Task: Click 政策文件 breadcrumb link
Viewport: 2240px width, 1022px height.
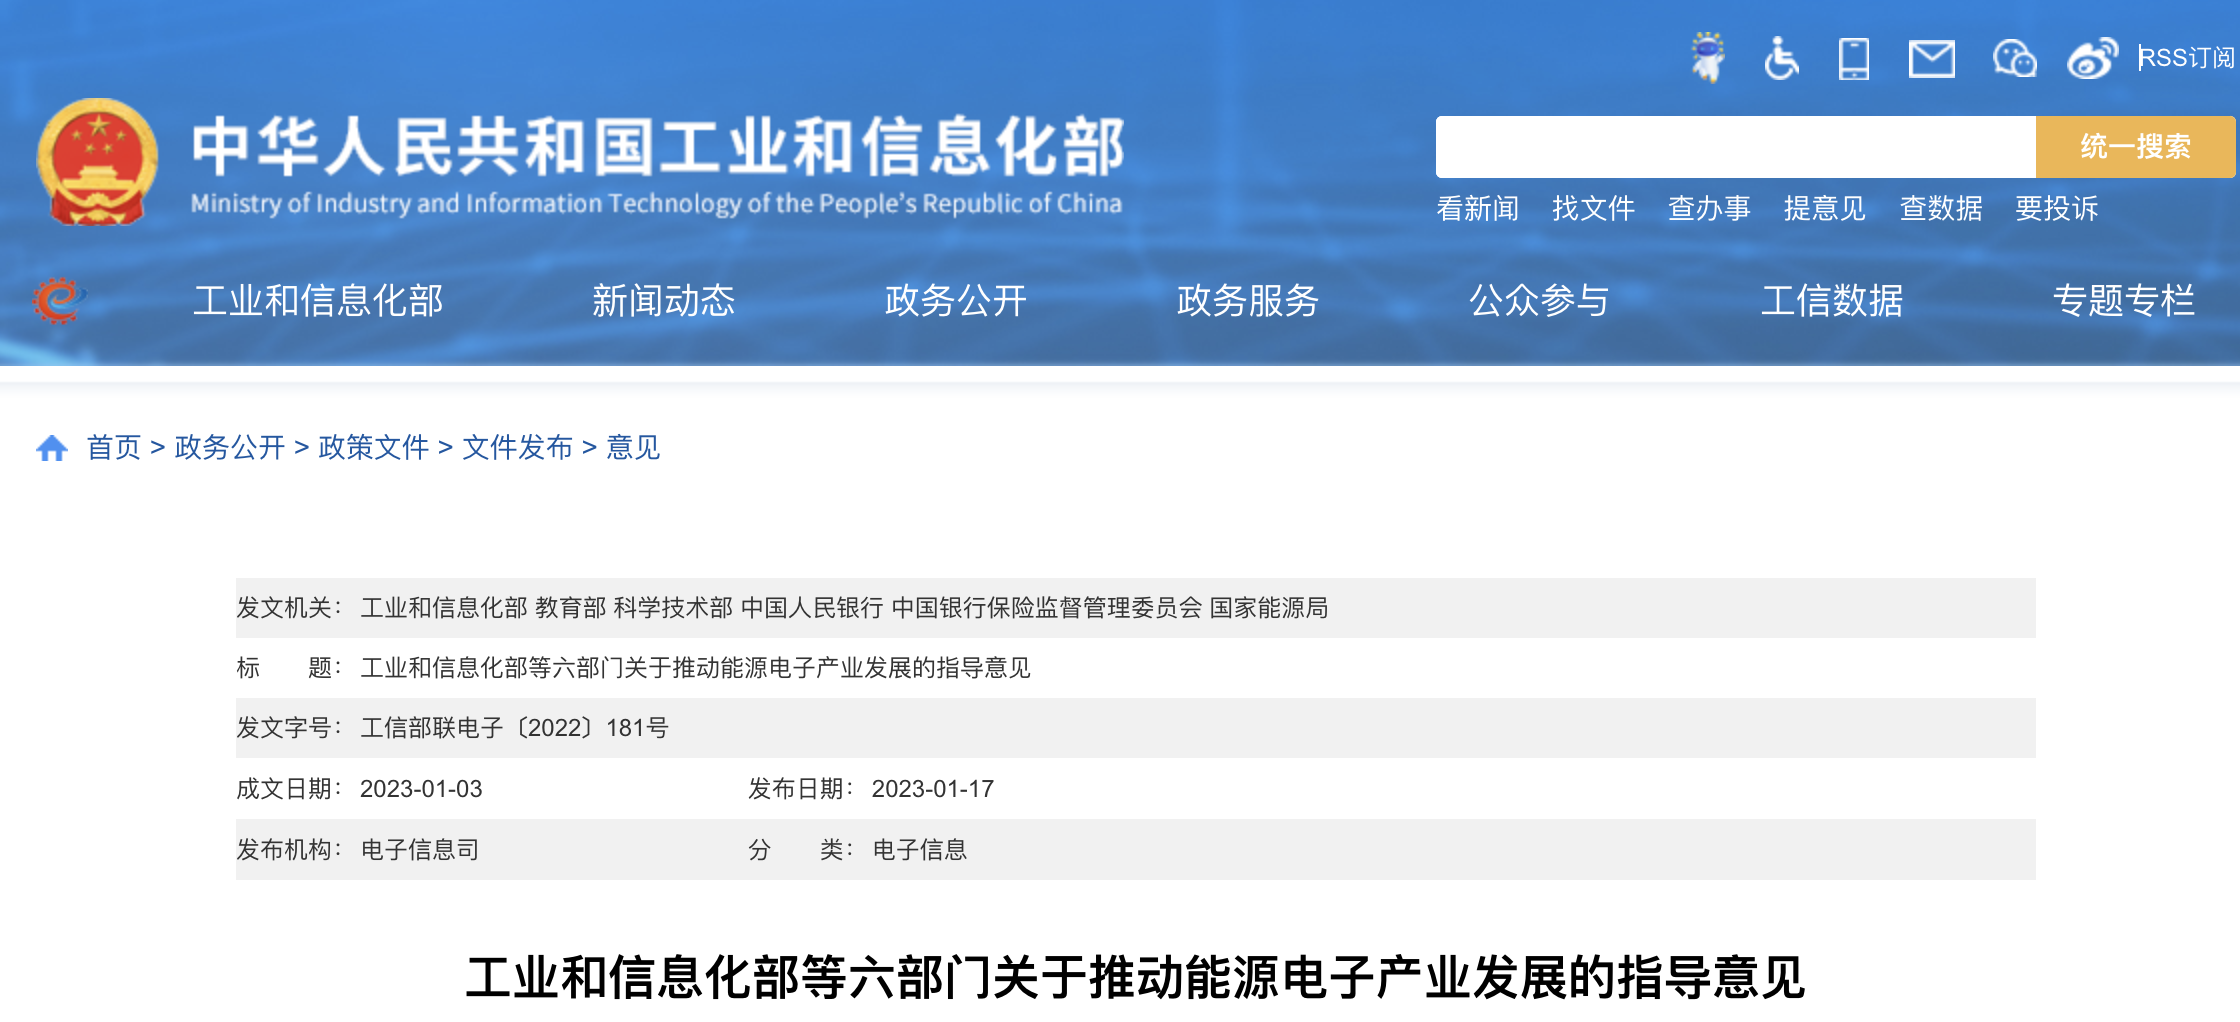Action: pyautogui.click(x=374, y=447)
